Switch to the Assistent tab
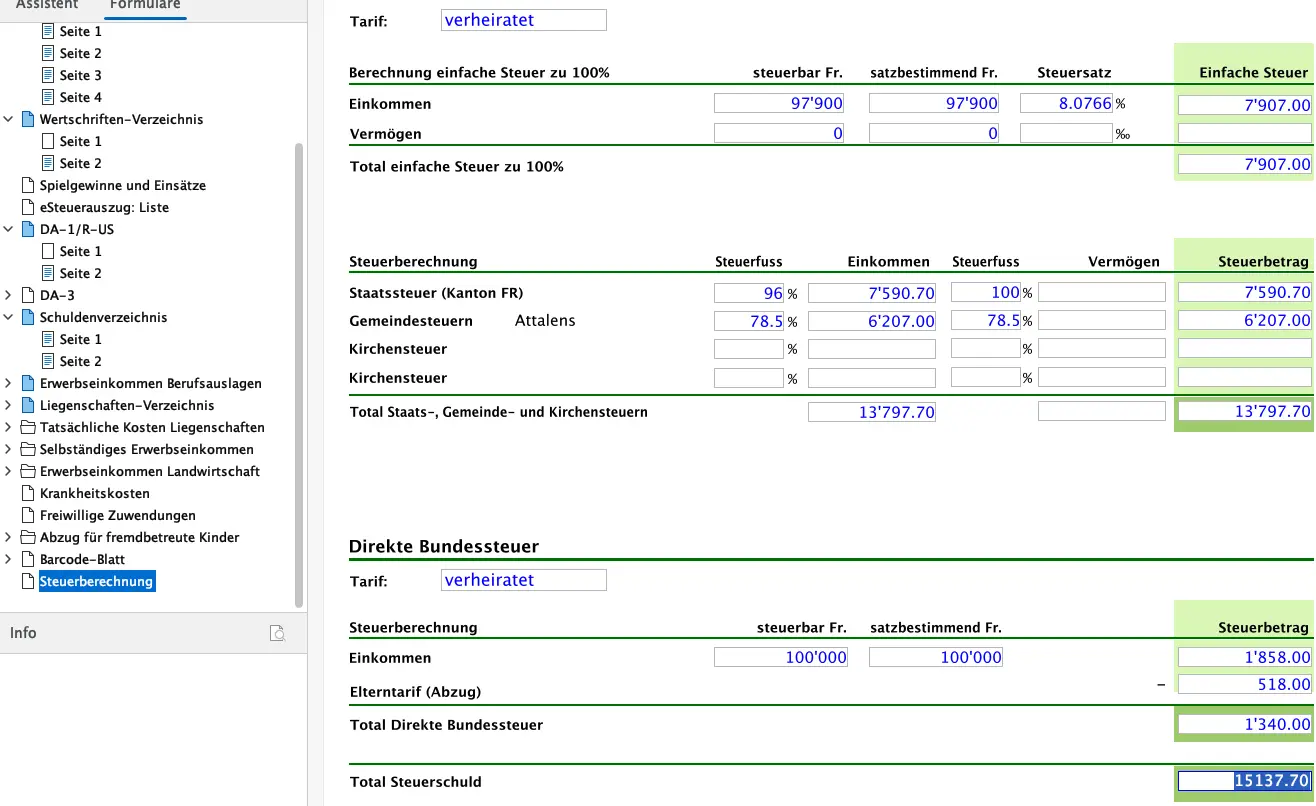Image resolution: width=1316 pixels, height=806 pixels. 47,6
